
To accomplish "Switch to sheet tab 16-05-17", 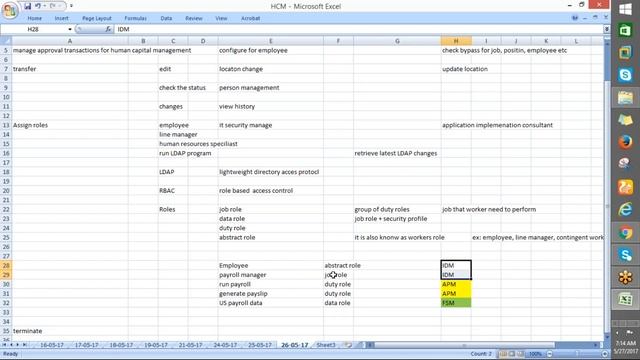I will [52, 345].
